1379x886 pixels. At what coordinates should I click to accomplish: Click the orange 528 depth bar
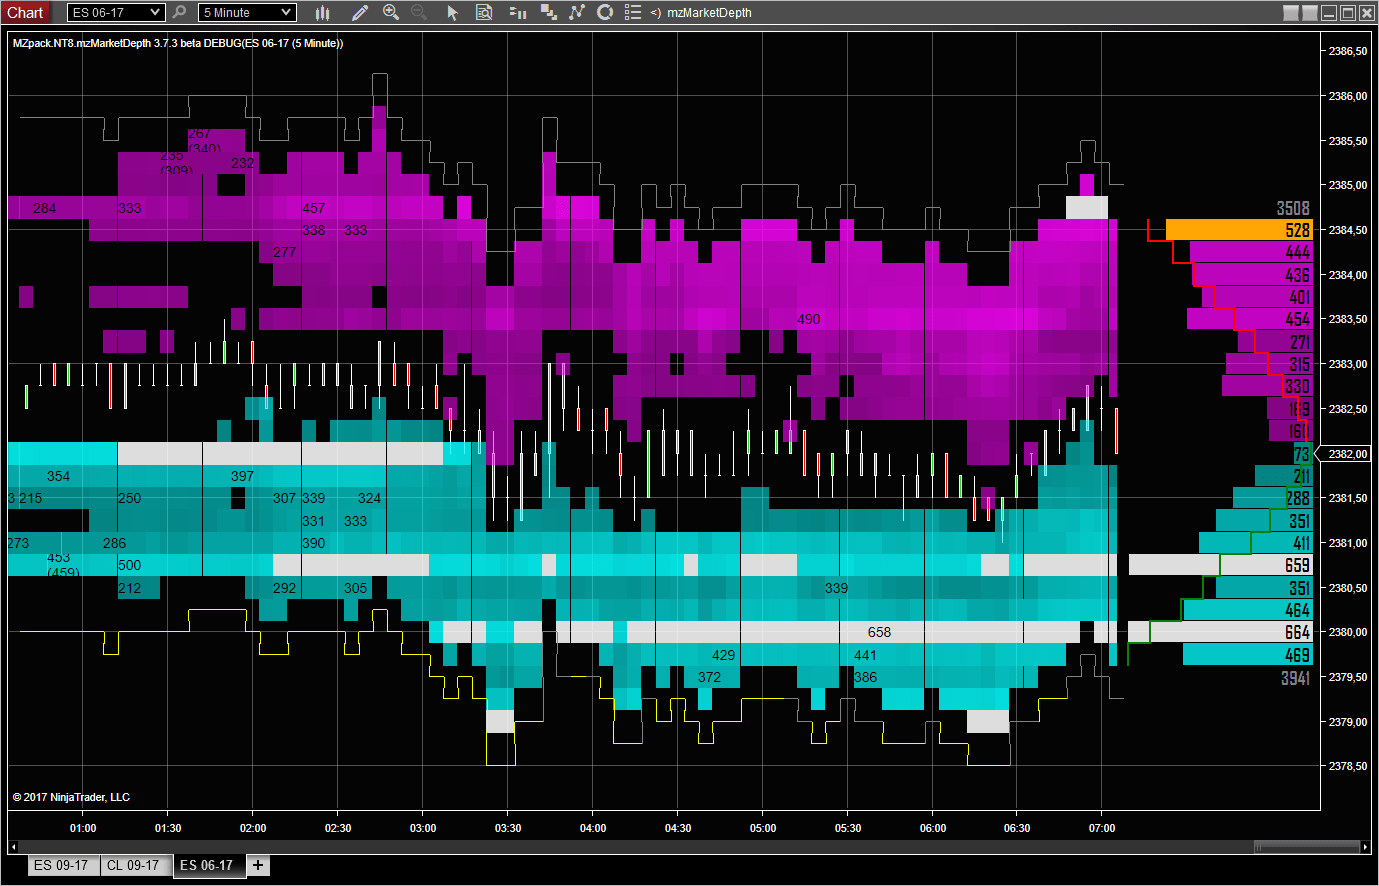point(1239,230)
